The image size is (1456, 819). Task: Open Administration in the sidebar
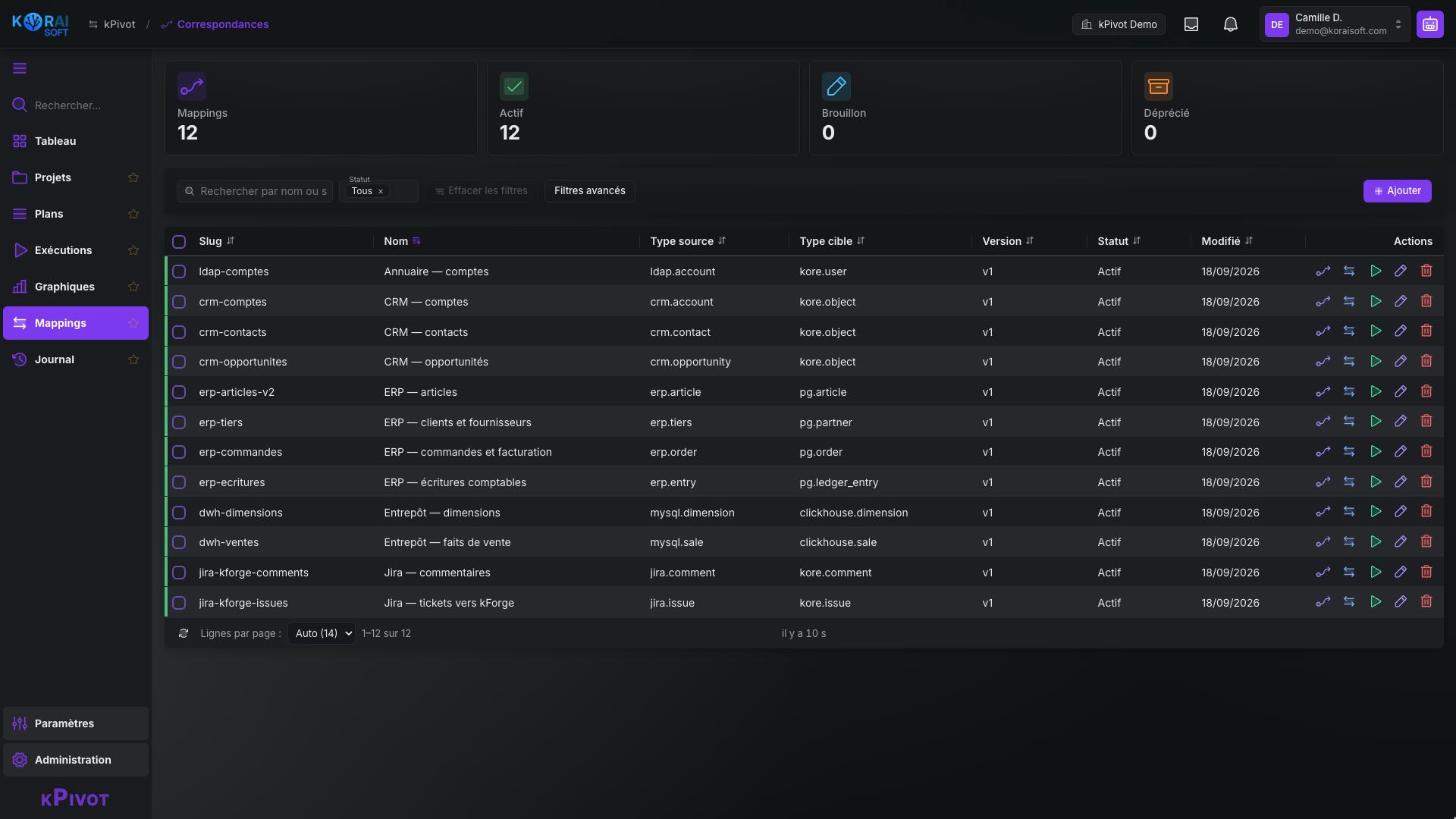coord(76,760)
